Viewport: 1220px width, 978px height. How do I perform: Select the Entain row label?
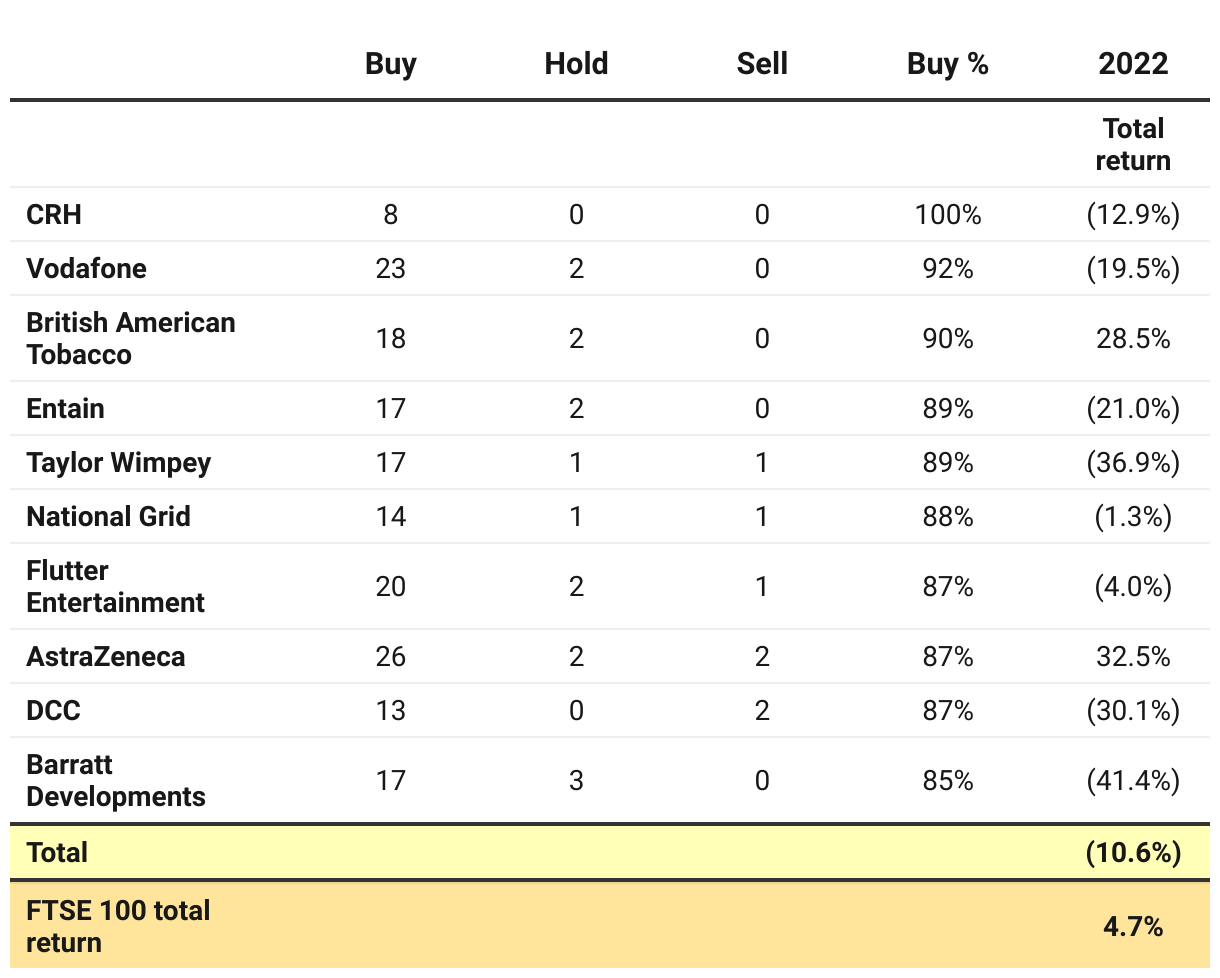65,409
